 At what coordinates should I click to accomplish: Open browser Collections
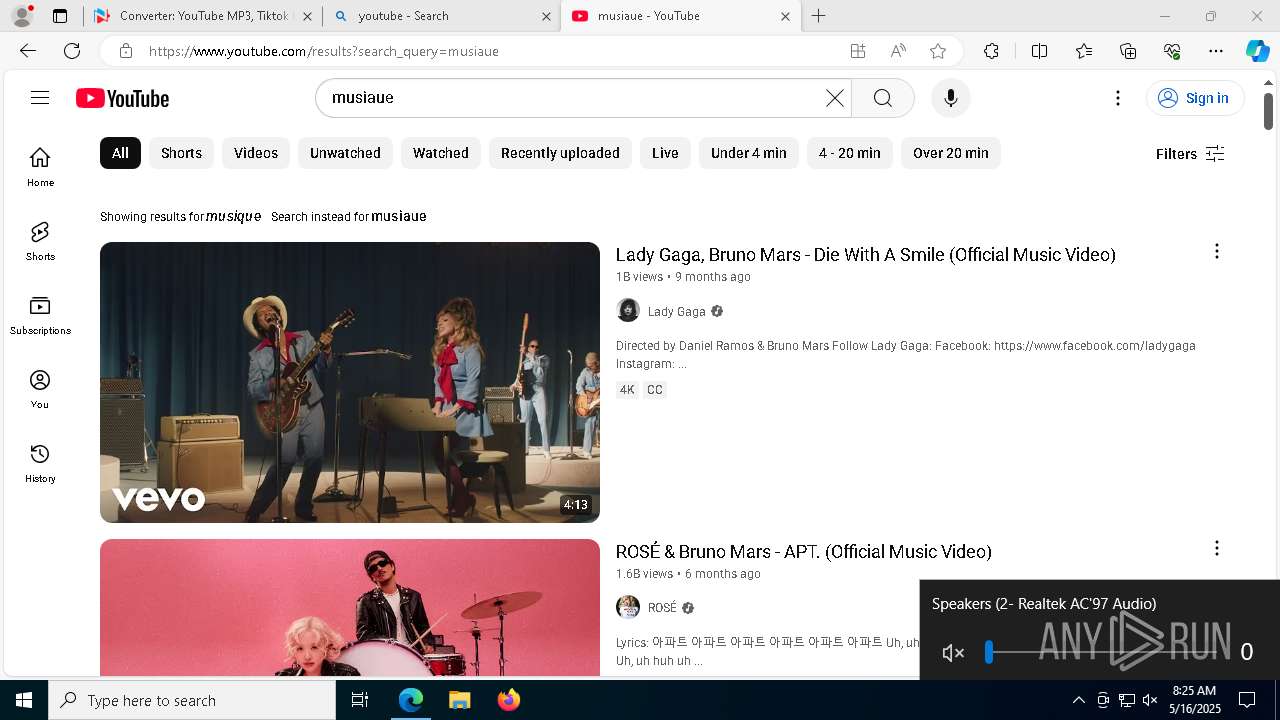coord(1128,51)
